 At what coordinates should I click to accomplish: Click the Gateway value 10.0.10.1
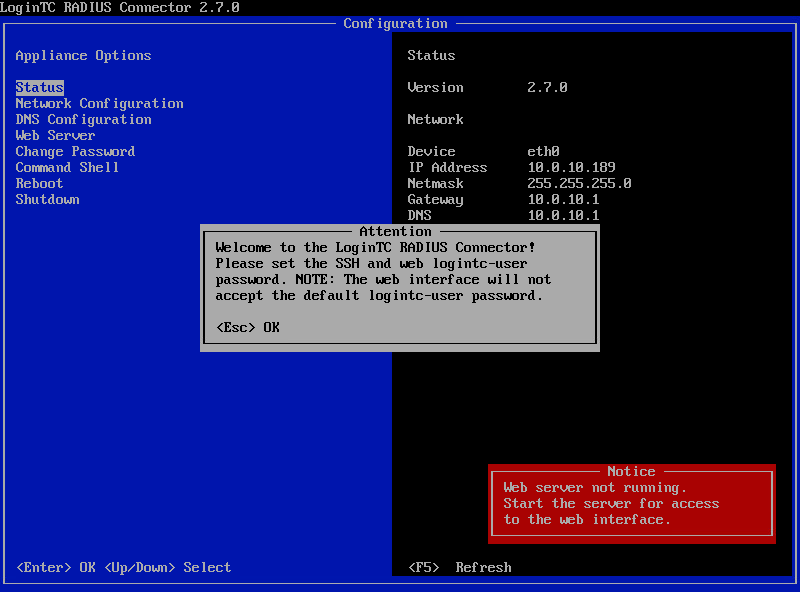(563, 200)
